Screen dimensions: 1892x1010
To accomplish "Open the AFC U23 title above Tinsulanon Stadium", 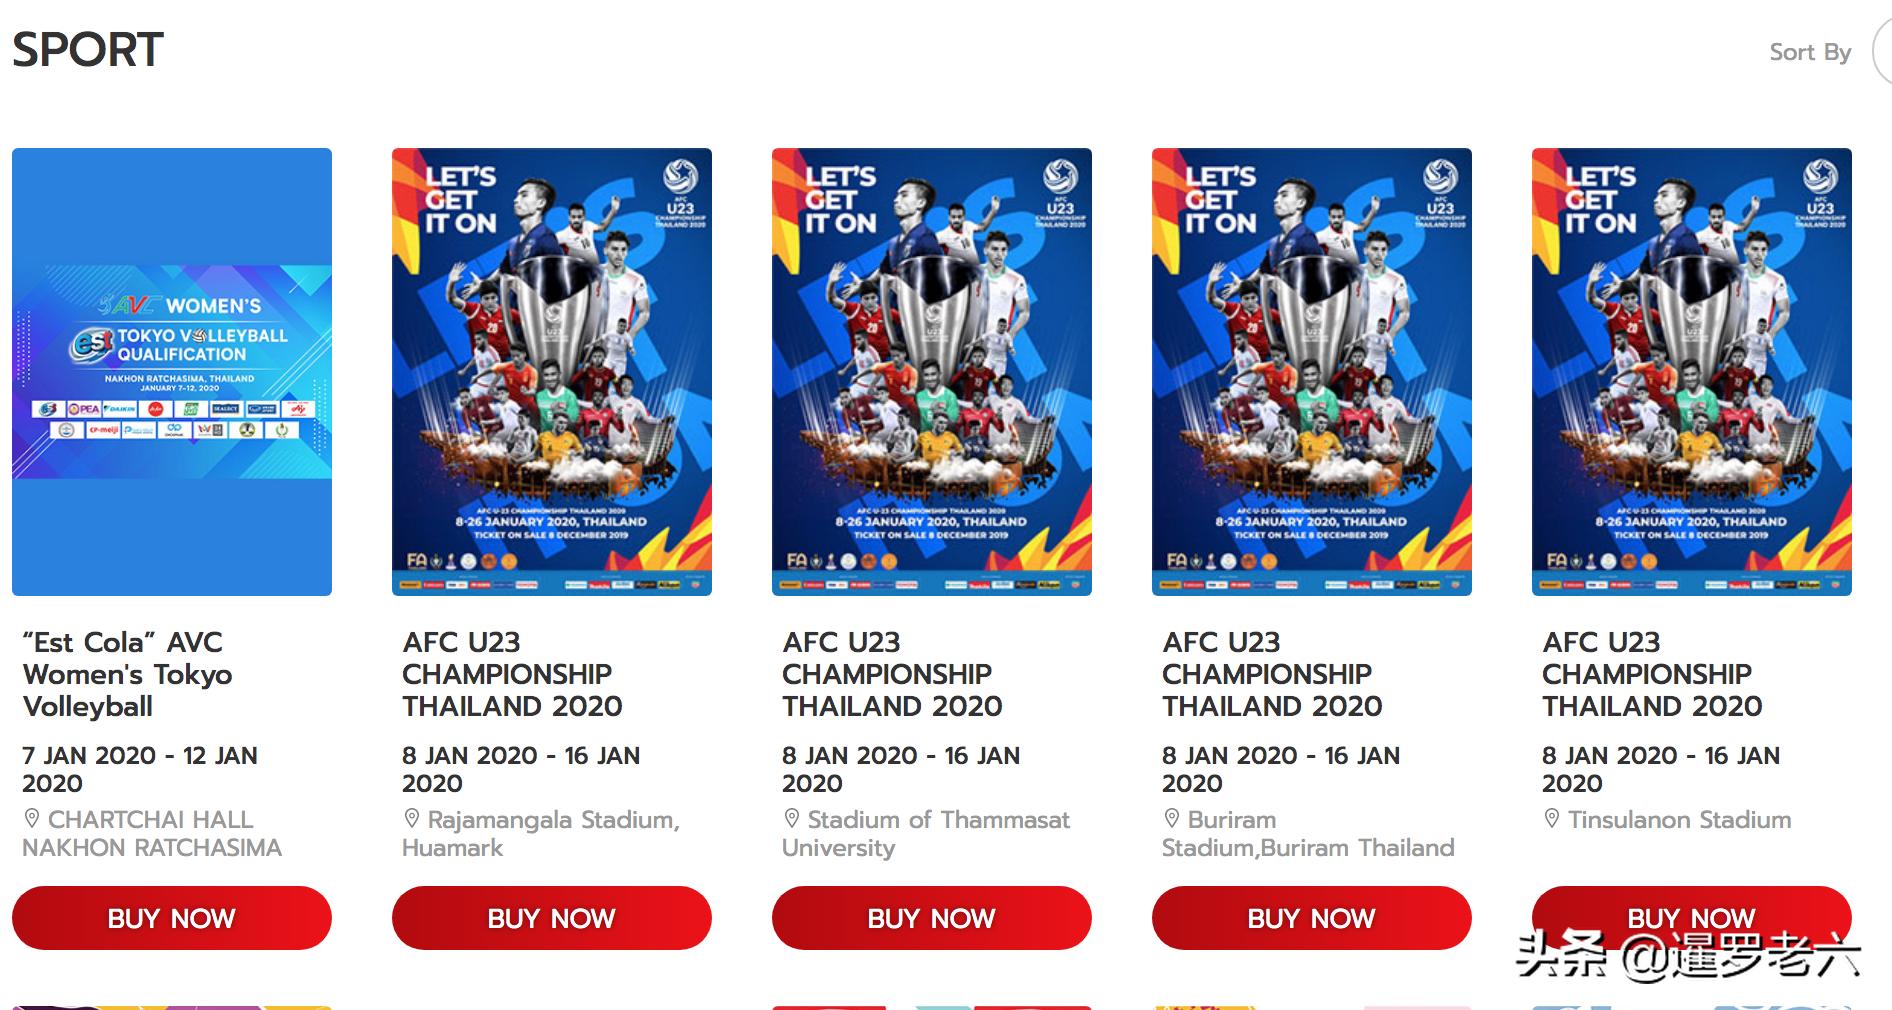I will [x=1652, y=674].
